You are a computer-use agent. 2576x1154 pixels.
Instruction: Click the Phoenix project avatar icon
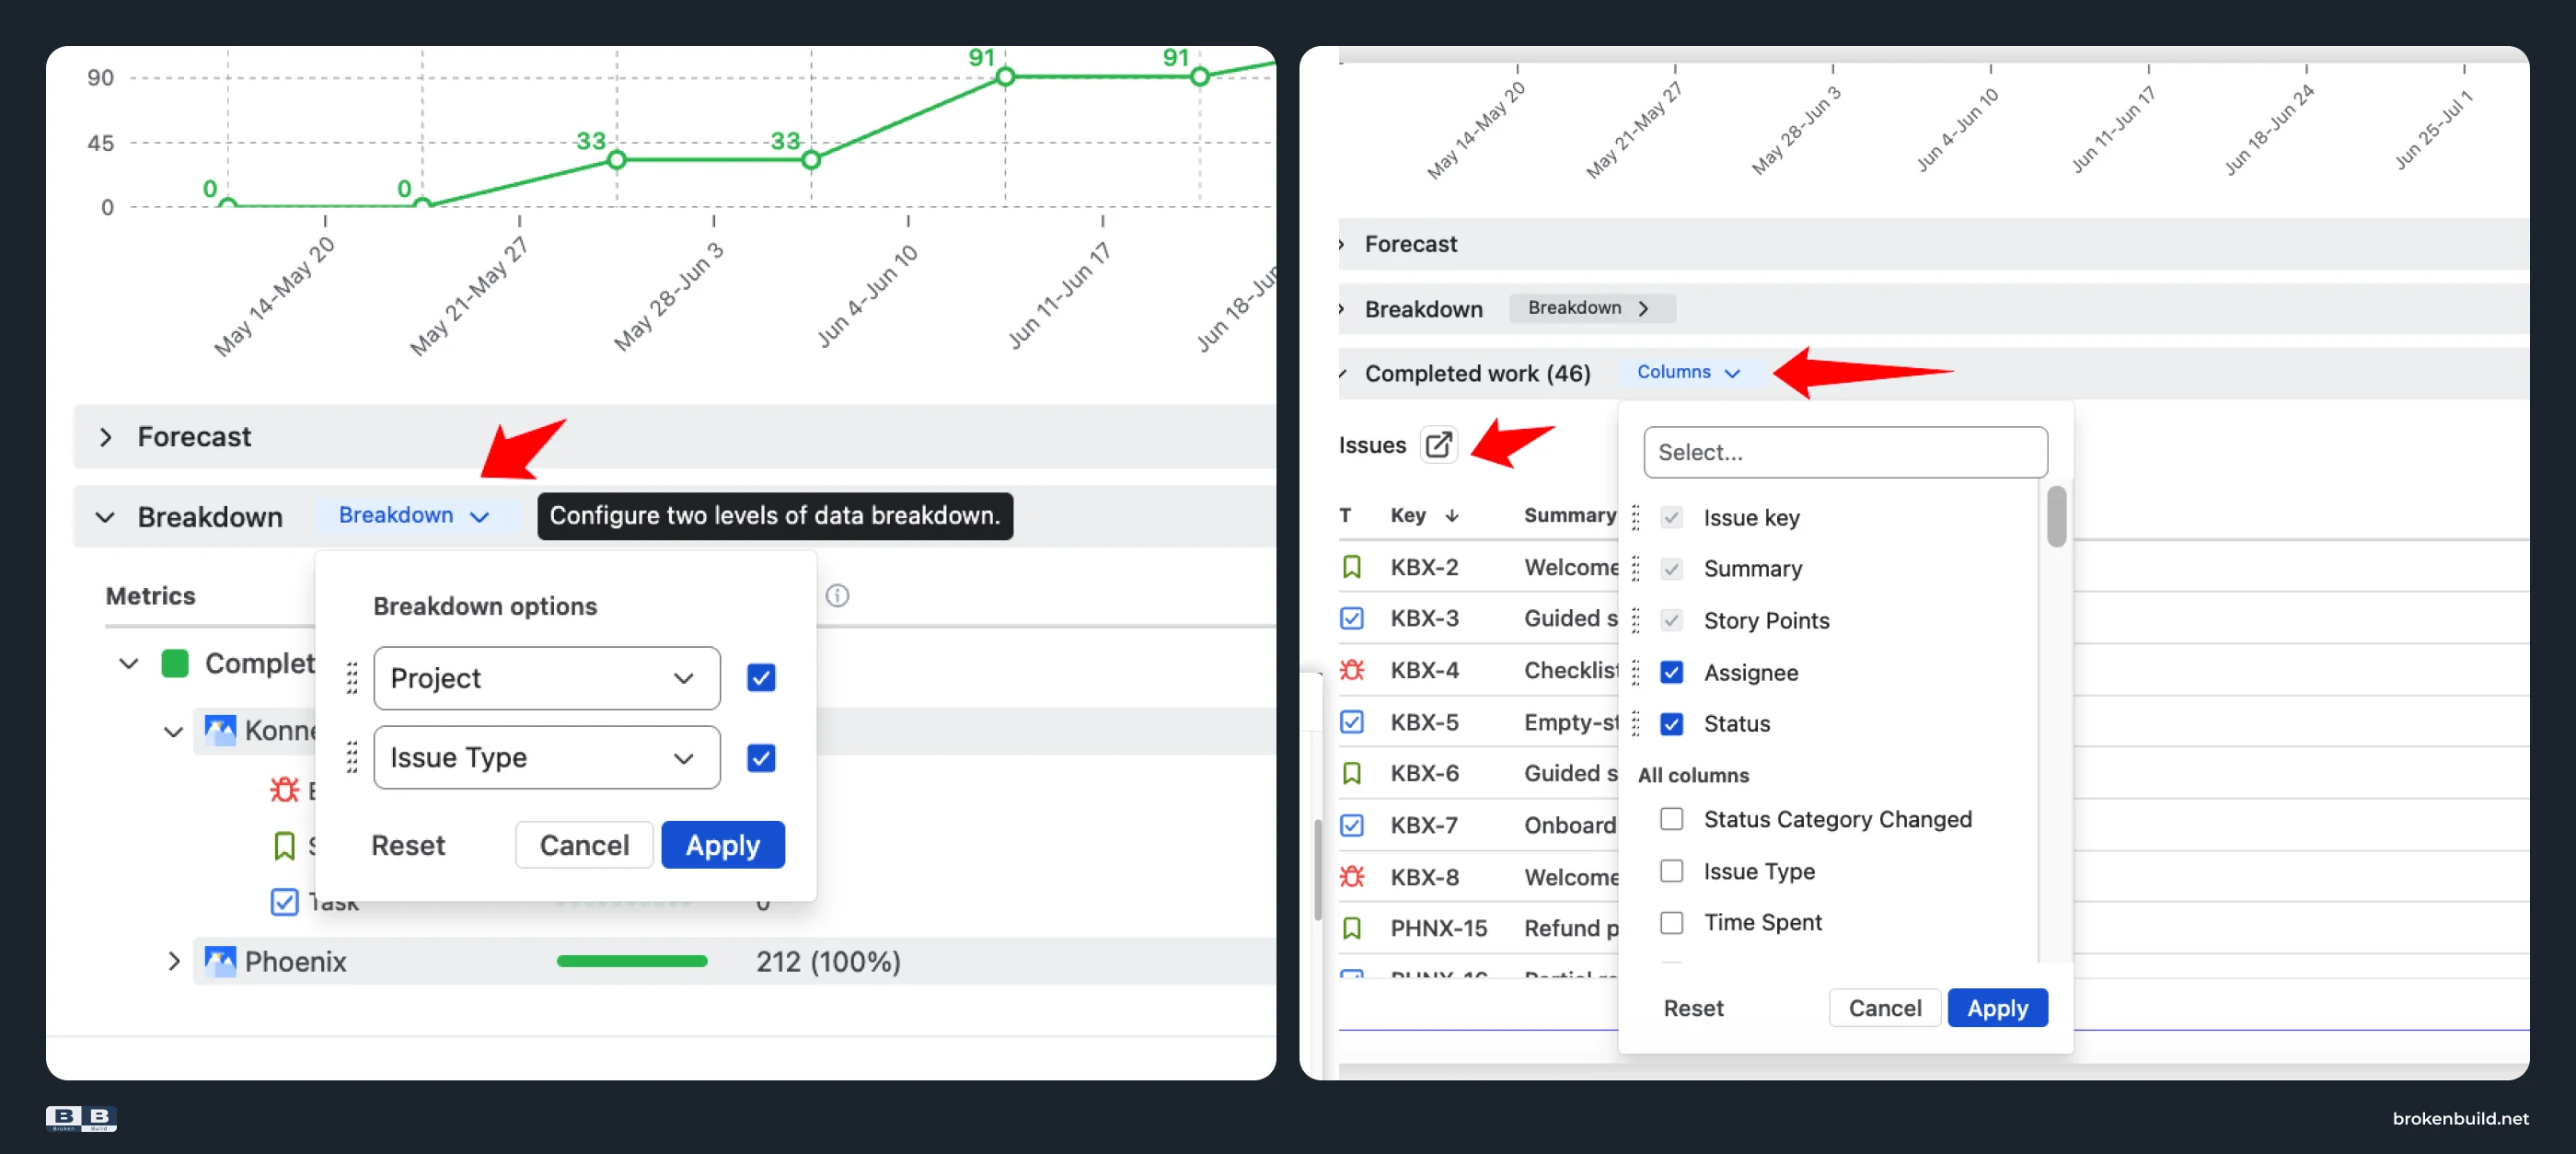pyautogui.click(x=220, y=961)
